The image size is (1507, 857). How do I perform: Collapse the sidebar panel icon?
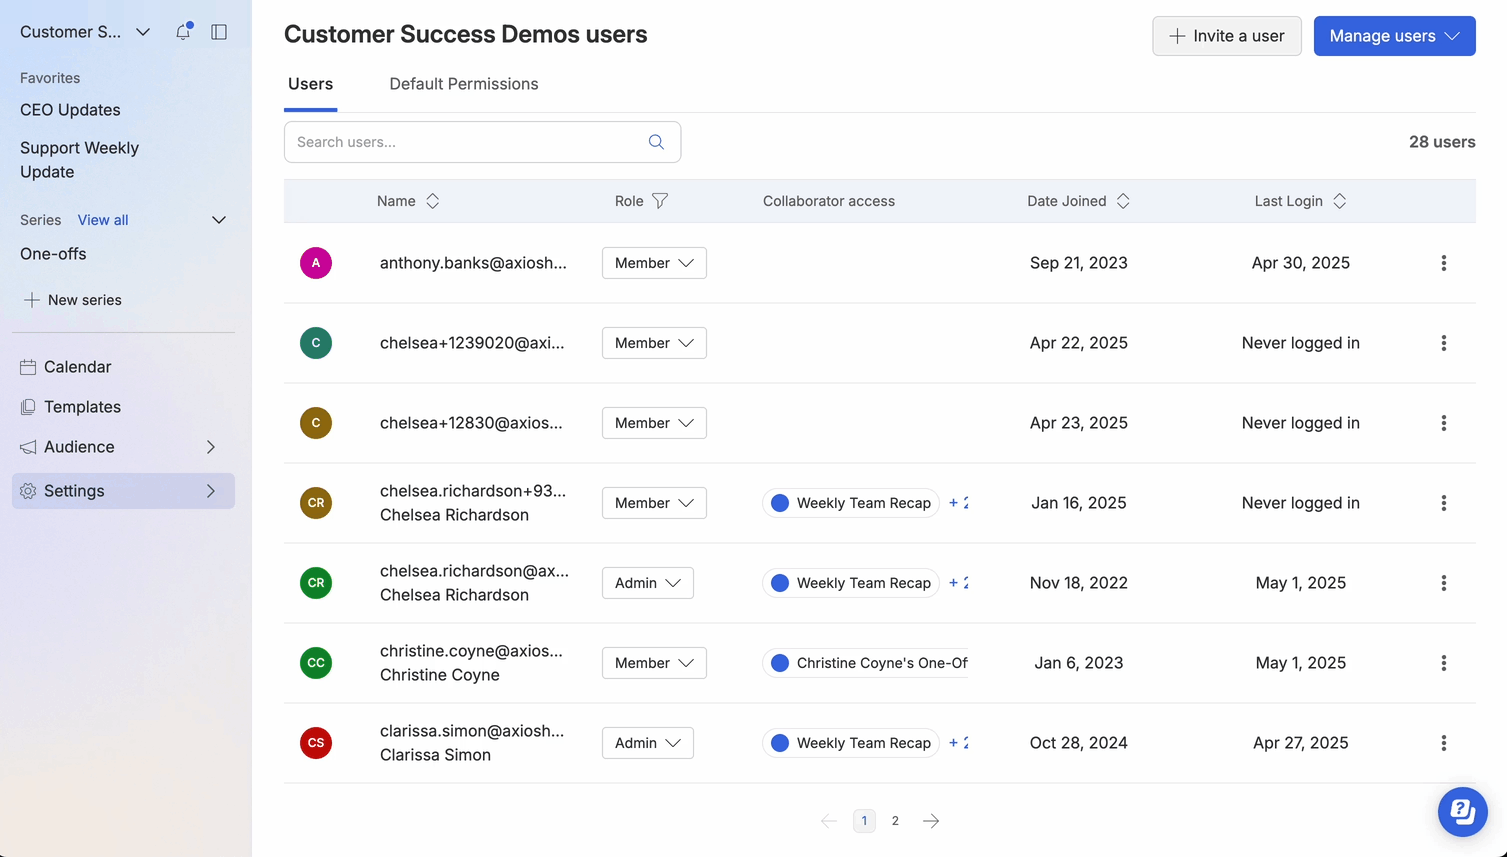219,32
